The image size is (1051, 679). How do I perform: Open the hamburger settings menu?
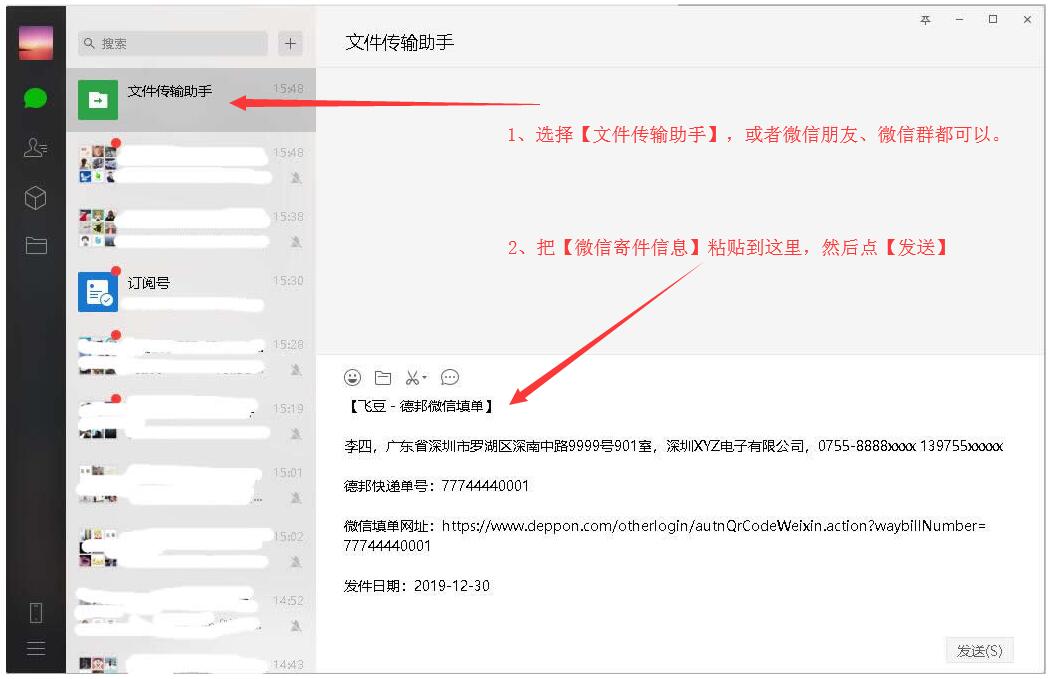(x=36, y=648)
